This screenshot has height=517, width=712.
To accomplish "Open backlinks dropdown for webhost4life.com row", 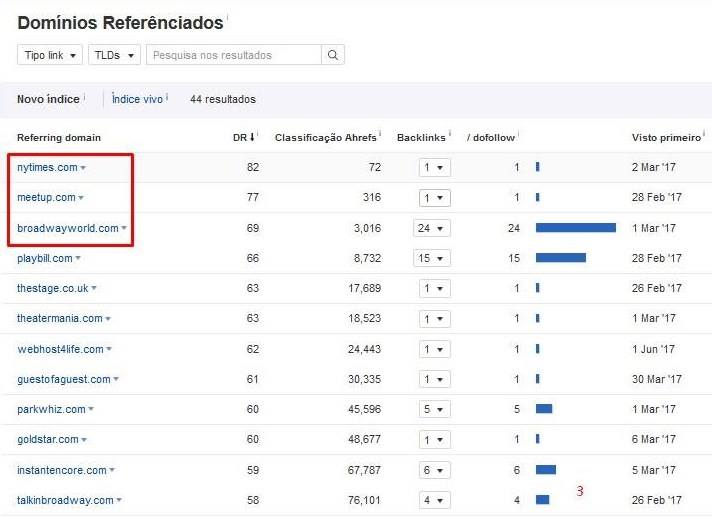I will 435,349.
